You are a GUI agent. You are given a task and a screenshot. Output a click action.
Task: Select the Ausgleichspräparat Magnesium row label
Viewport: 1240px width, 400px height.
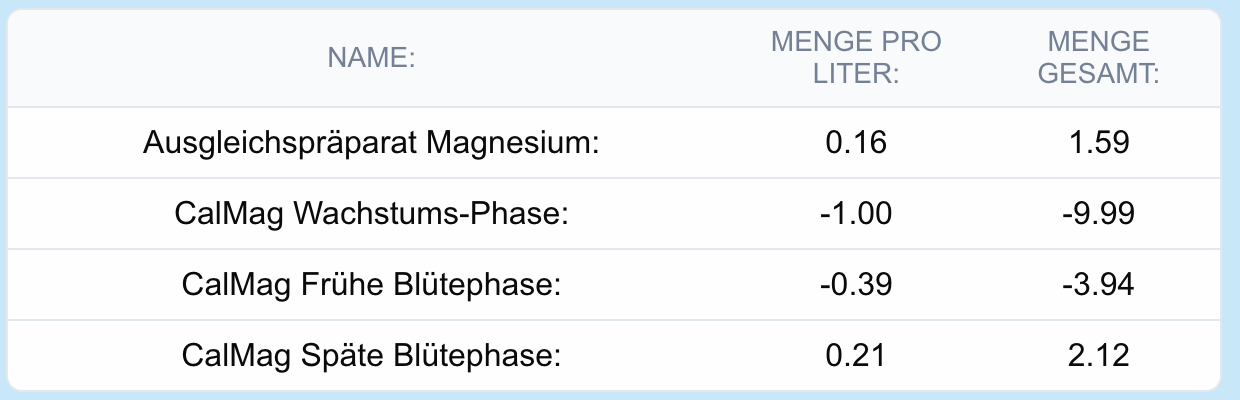[x=371, y=143]
